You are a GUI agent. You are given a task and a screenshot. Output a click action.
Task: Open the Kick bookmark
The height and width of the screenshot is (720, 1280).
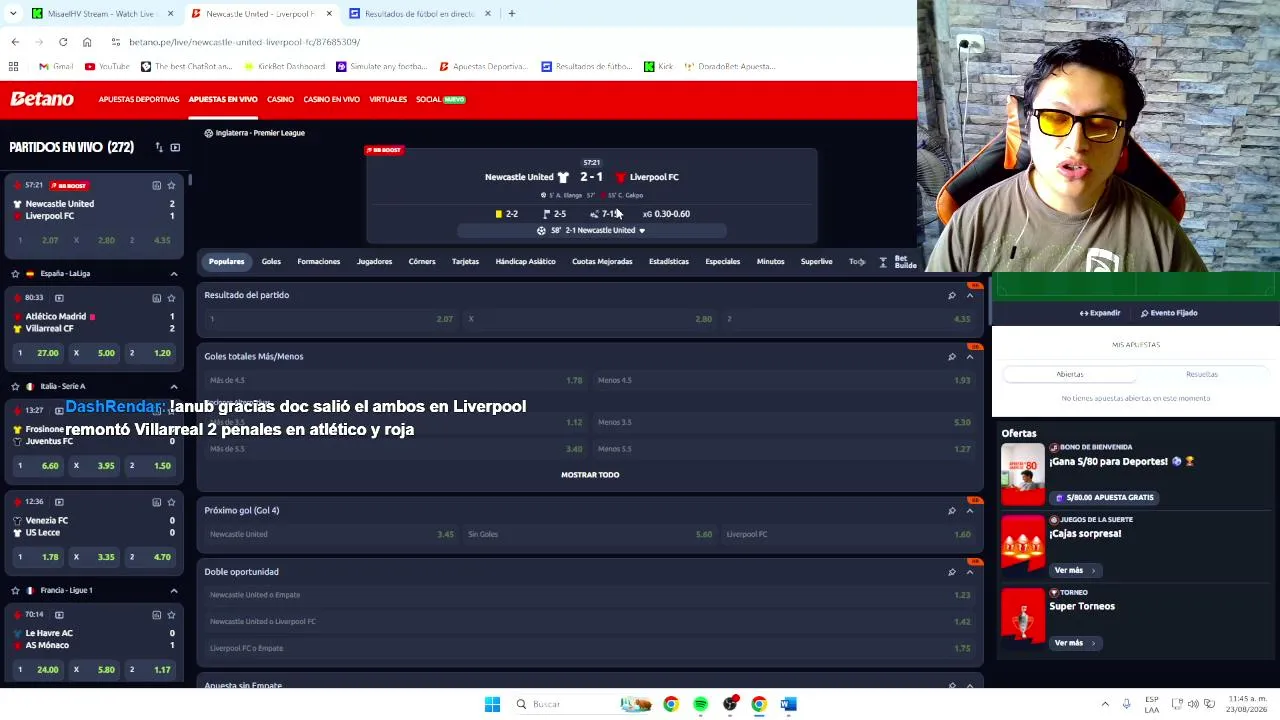(659, 66)
